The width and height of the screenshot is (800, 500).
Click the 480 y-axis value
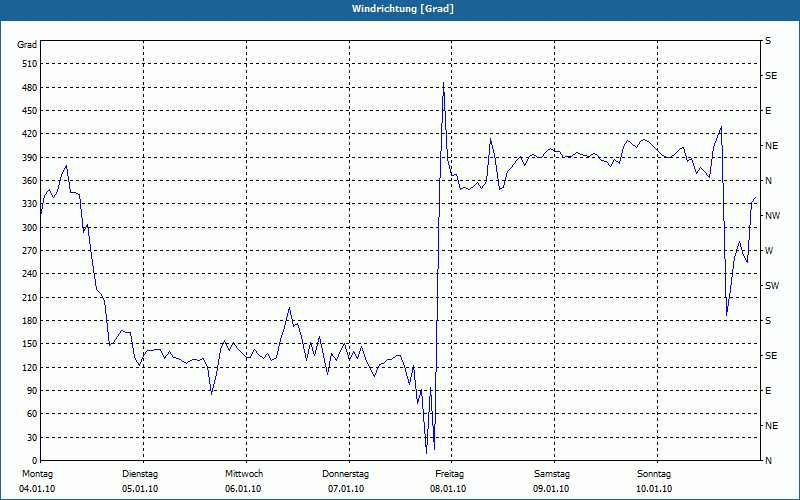pyautogui.click(x=30, y=88)
